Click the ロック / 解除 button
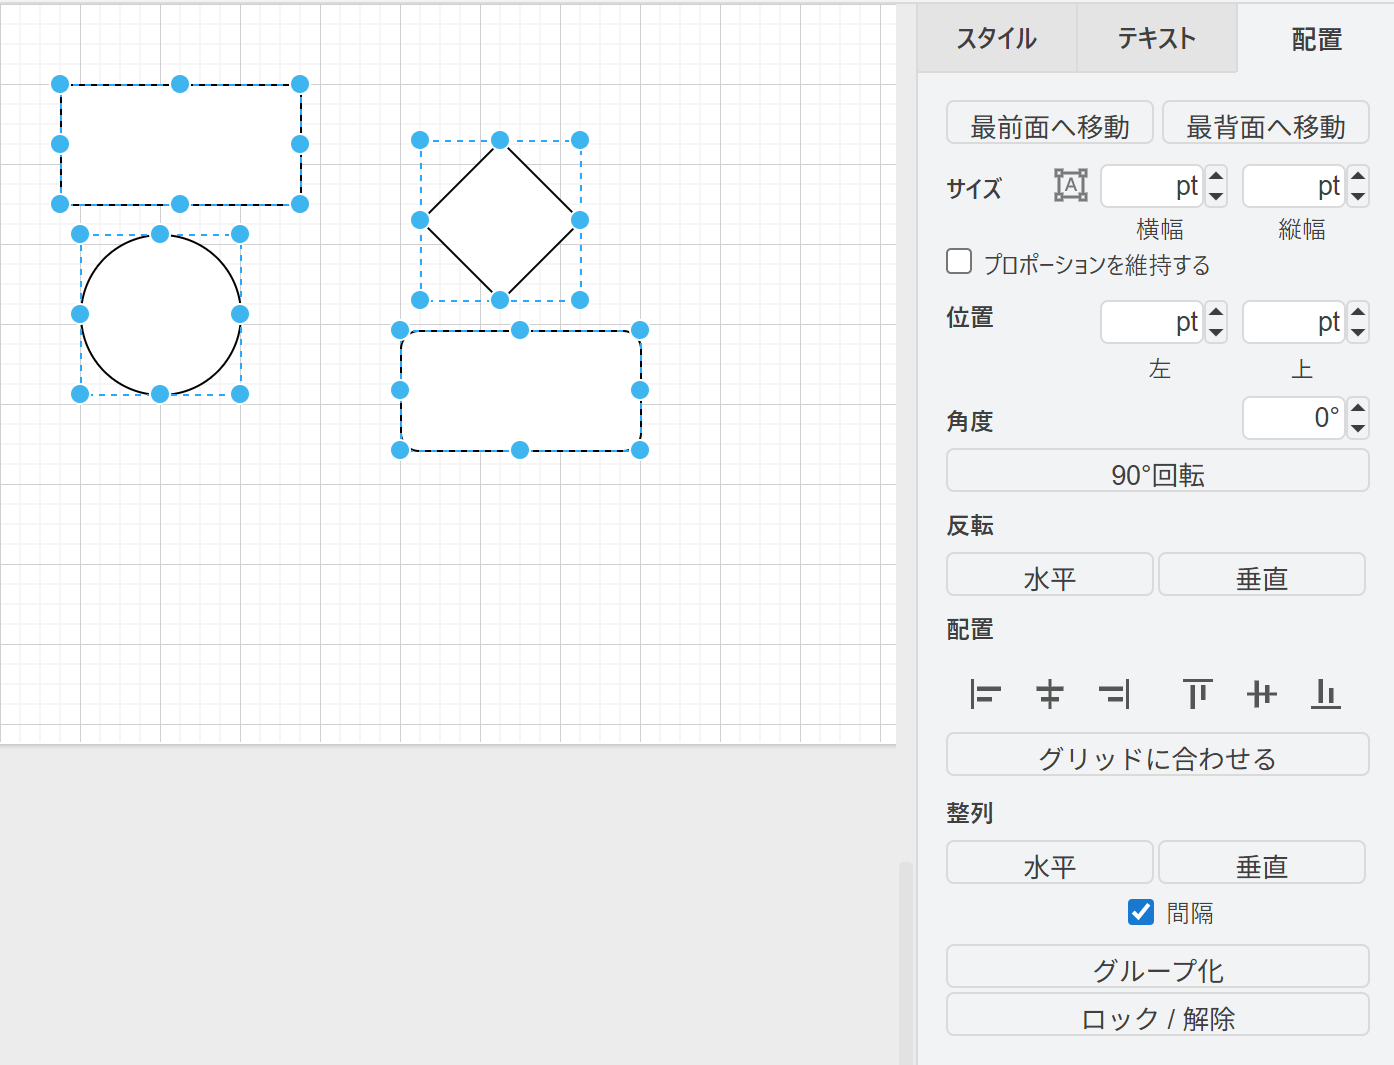 coord(1157,1015)
